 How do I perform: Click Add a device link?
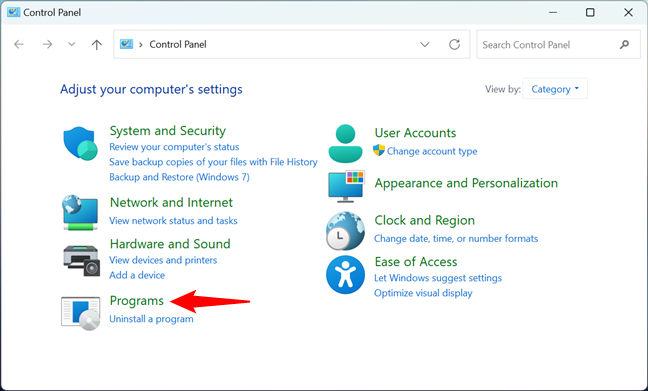(137, 275)
